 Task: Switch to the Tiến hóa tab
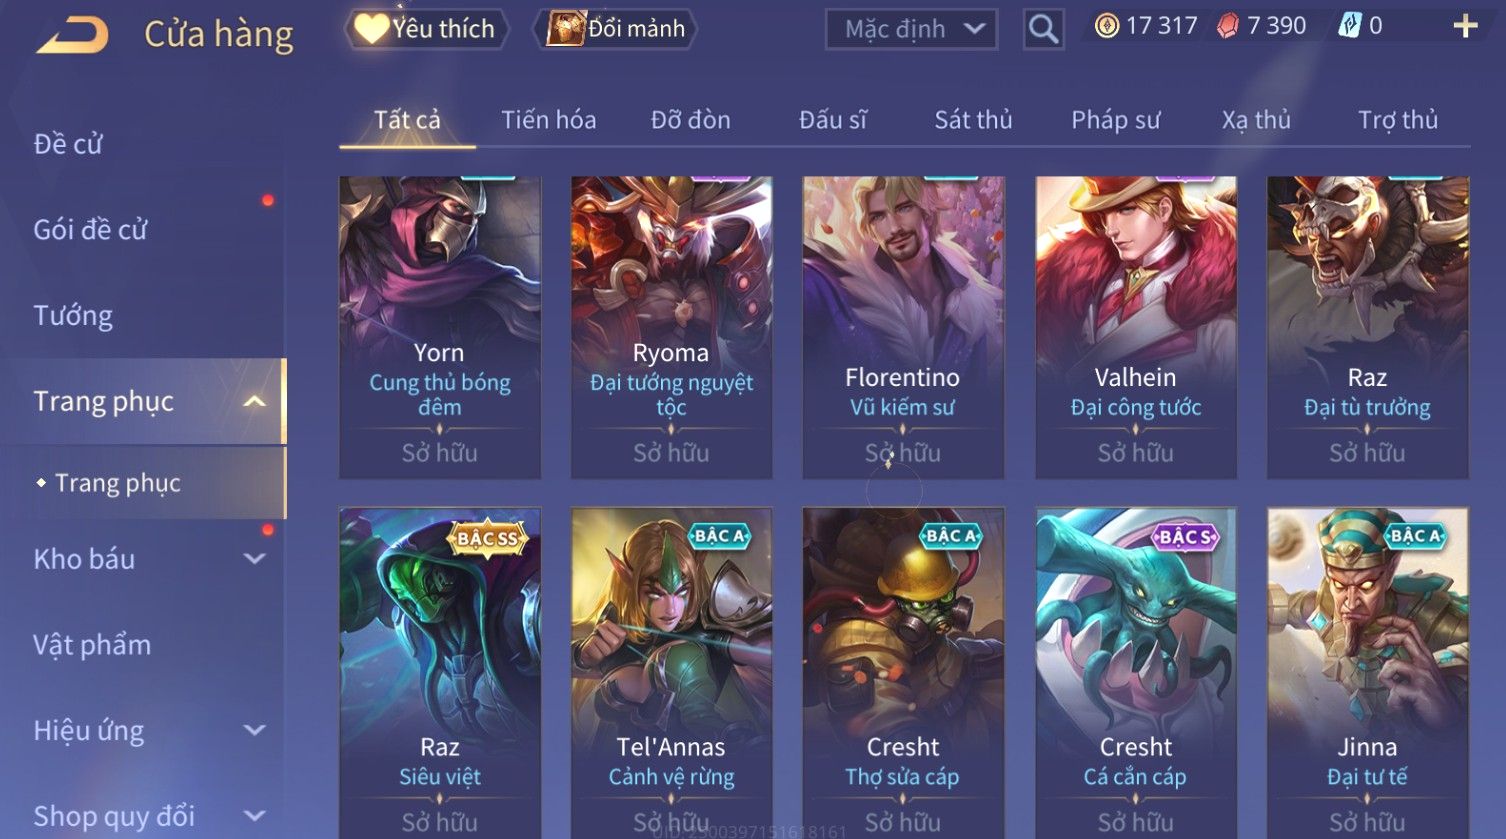tap(549, 120)
